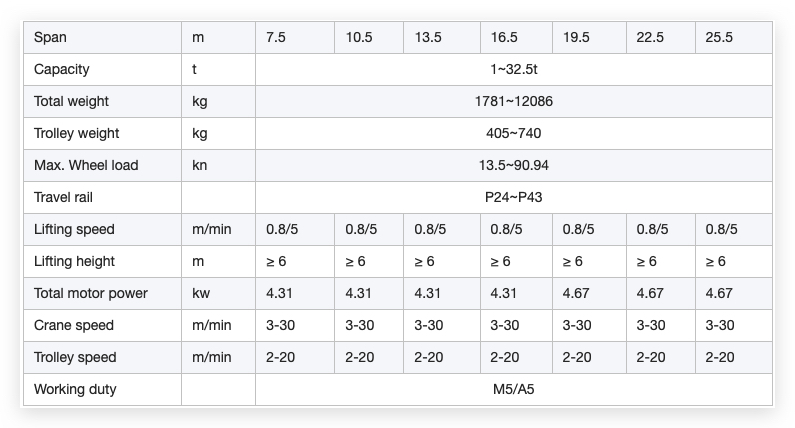Click the 22.5 span header cell

click(661, 37)
